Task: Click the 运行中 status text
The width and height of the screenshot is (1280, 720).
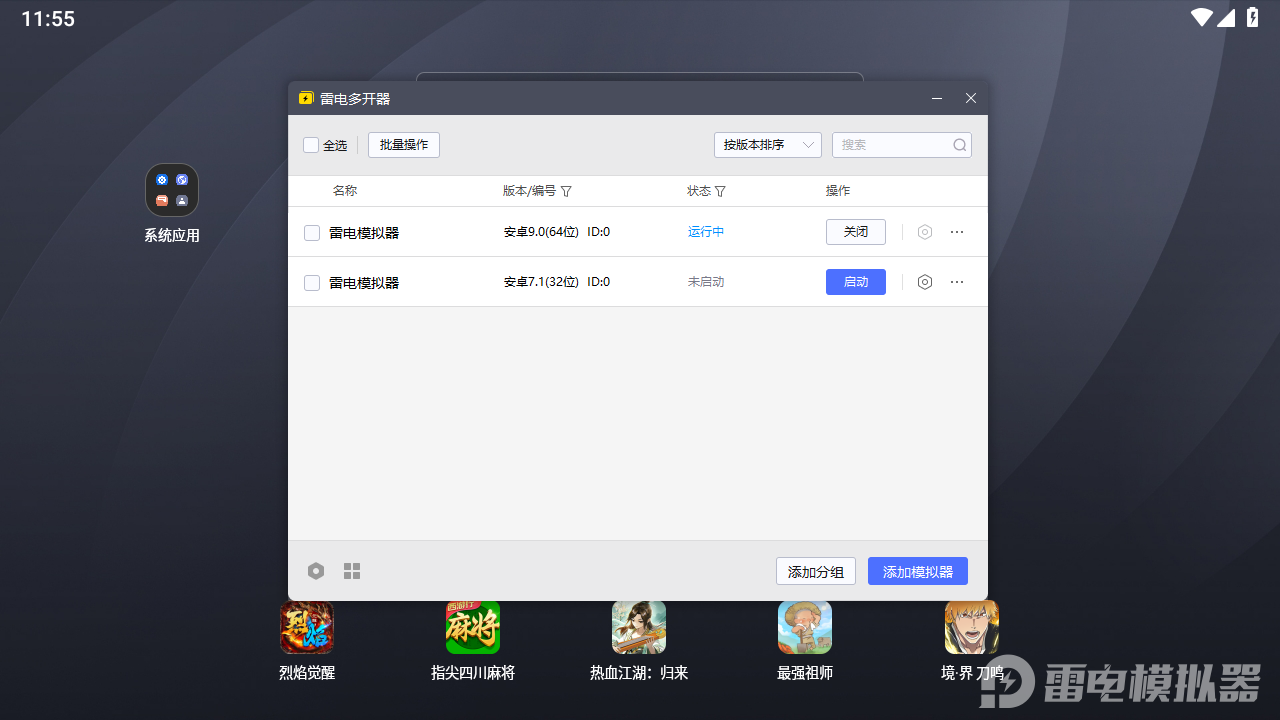Action: point(706,232)
